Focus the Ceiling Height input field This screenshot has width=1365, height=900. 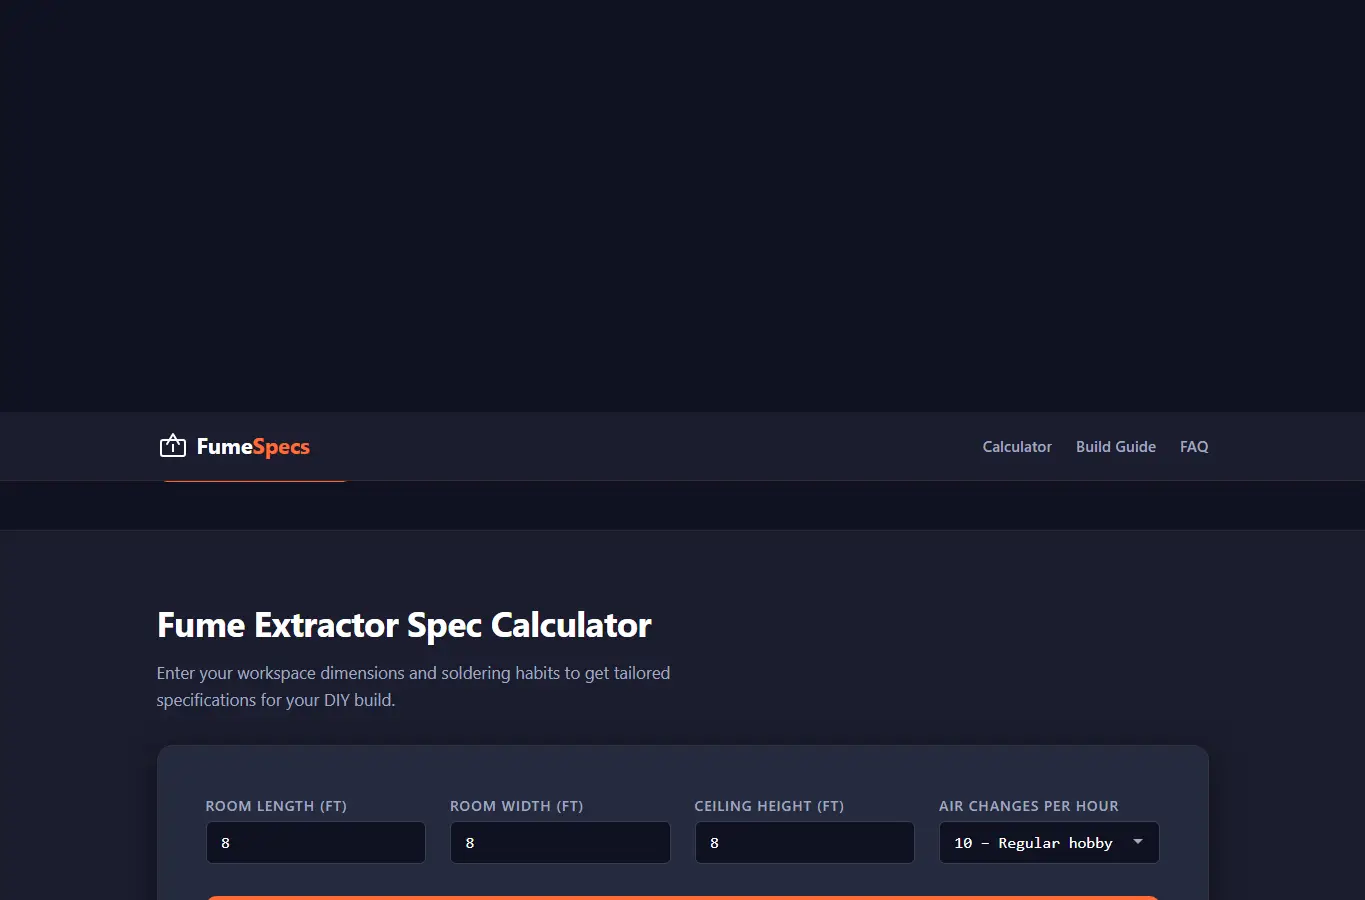(805, 843)
